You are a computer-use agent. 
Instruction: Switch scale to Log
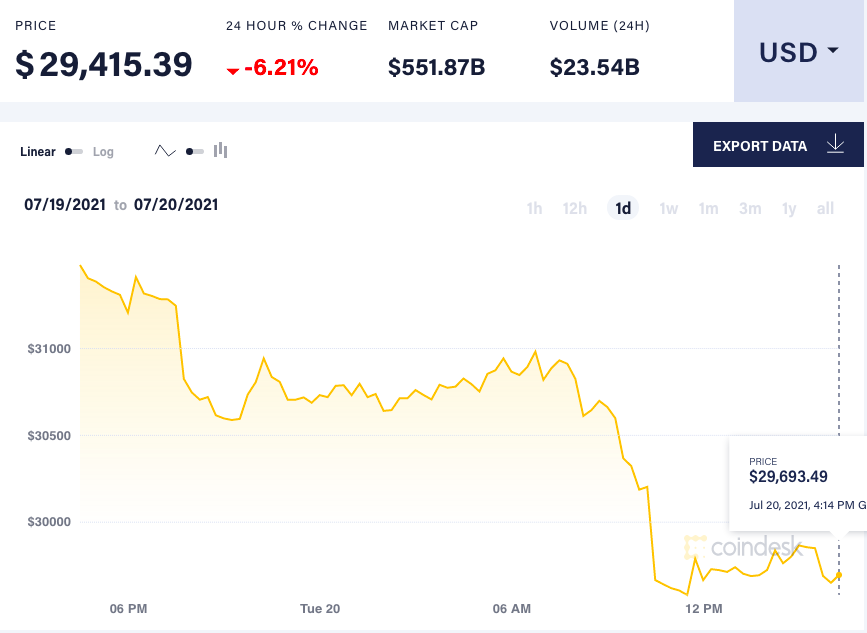click(103, 151)
